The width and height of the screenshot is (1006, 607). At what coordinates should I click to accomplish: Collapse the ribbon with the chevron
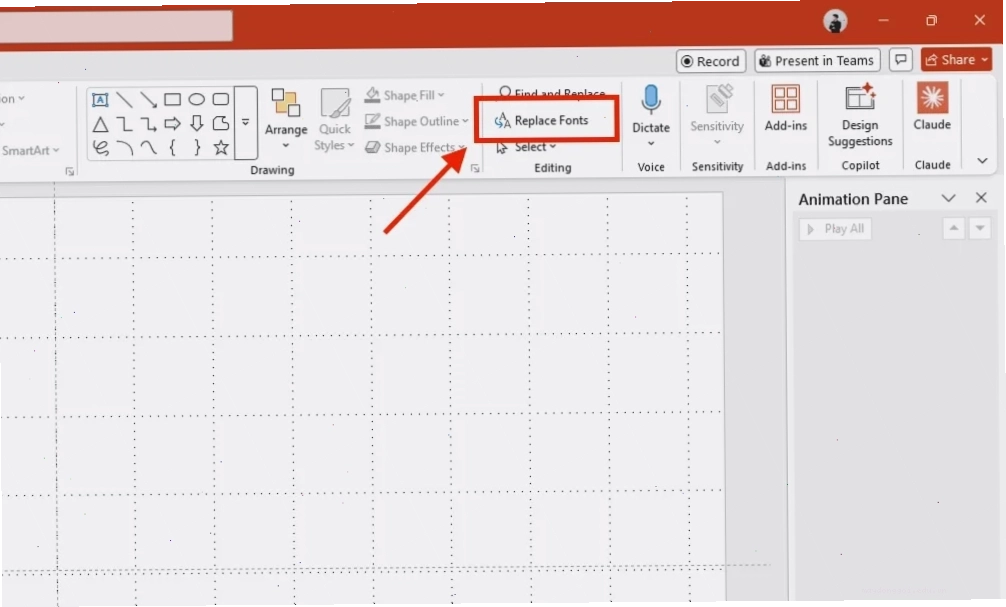pos(982,160)
